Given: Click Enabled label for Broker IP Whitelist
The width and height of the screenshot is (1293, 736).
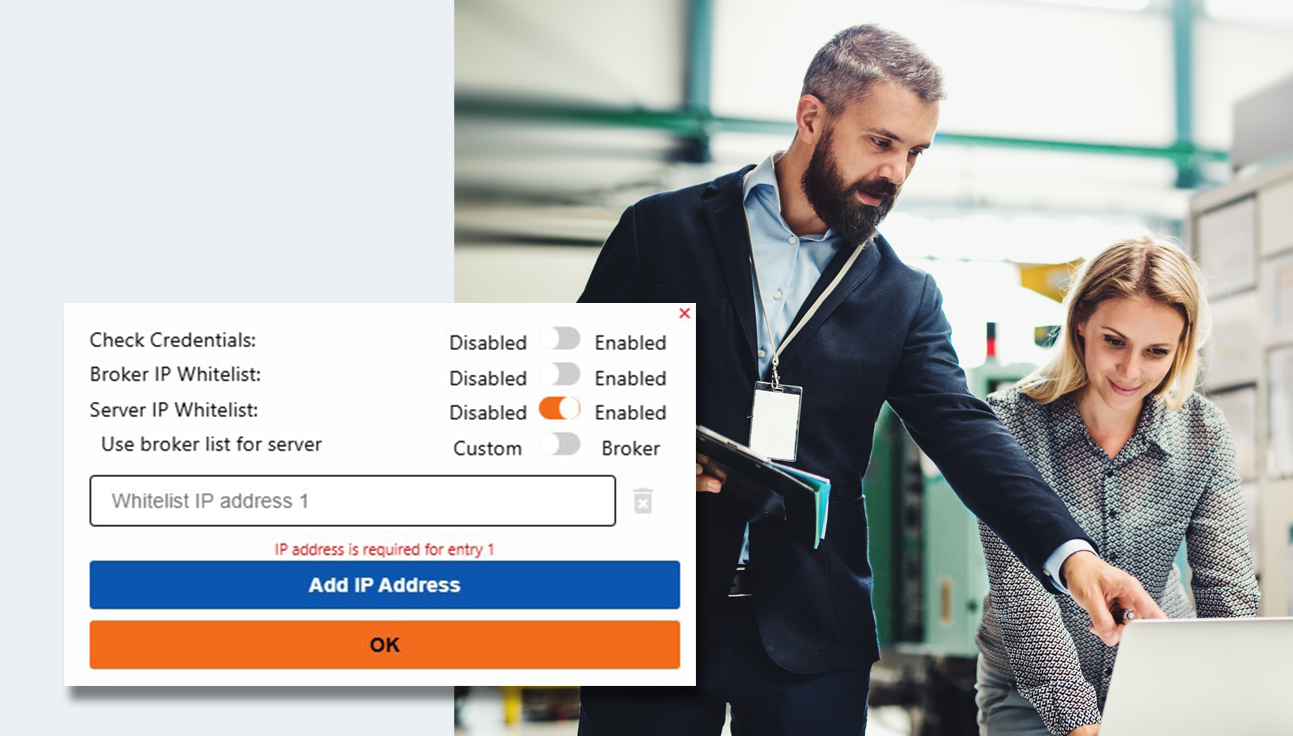Looking at the screenshot, I should 630,379.
